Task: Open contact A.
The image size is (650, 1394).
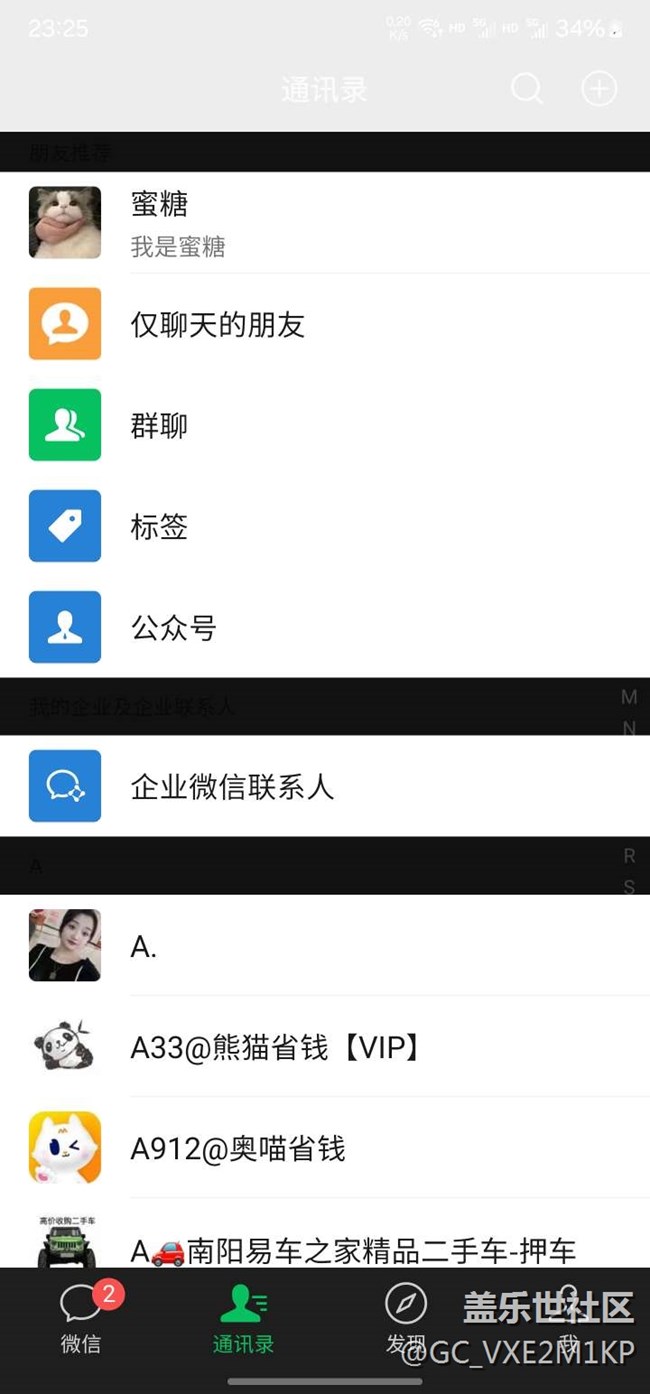Action: (x=325, y=945)
